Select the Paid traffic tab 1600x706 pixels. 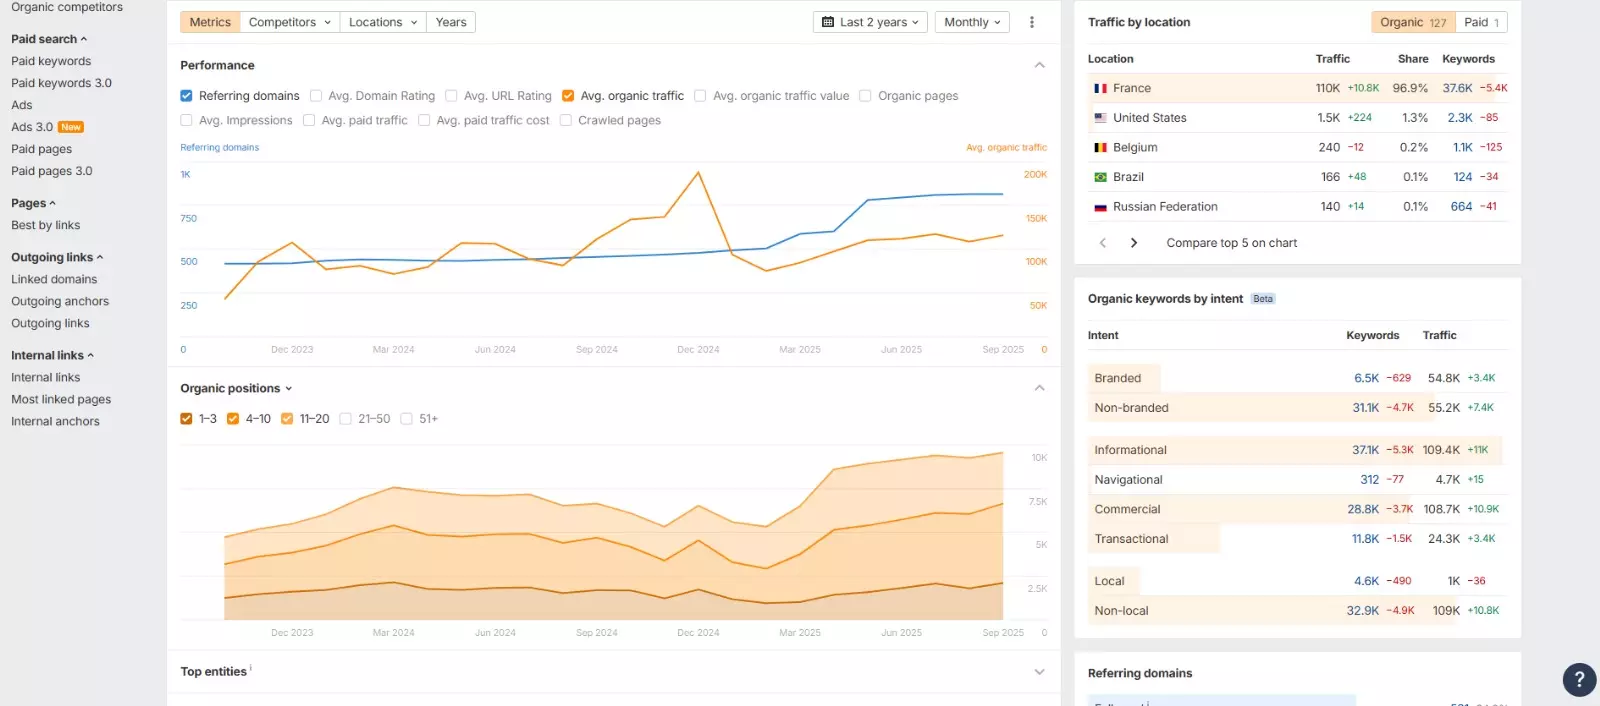(1481, 22)
